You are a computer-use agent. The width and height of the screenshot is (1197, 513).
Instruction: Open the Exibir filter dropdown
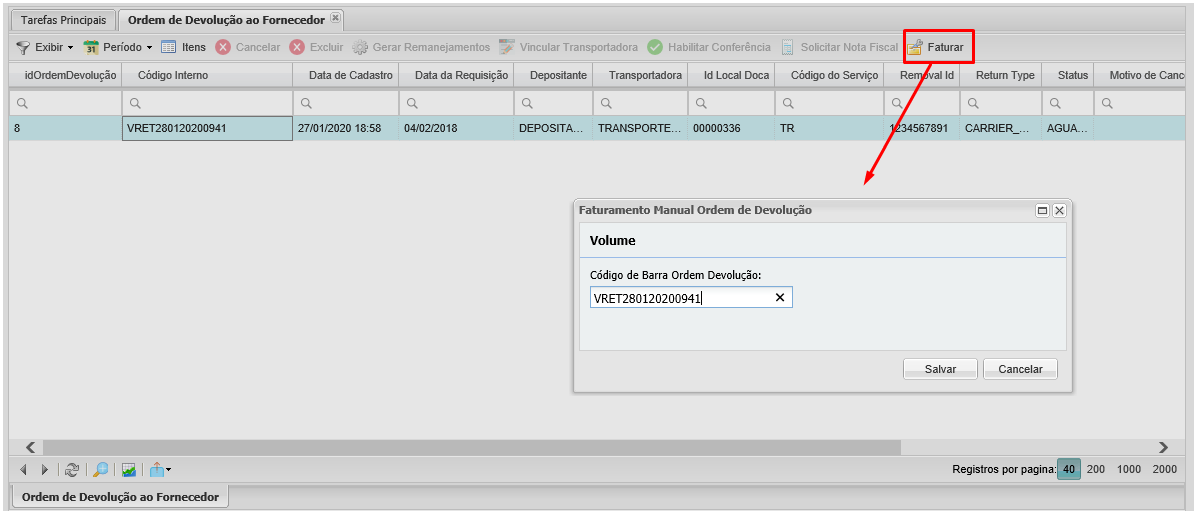coord(45,47)
